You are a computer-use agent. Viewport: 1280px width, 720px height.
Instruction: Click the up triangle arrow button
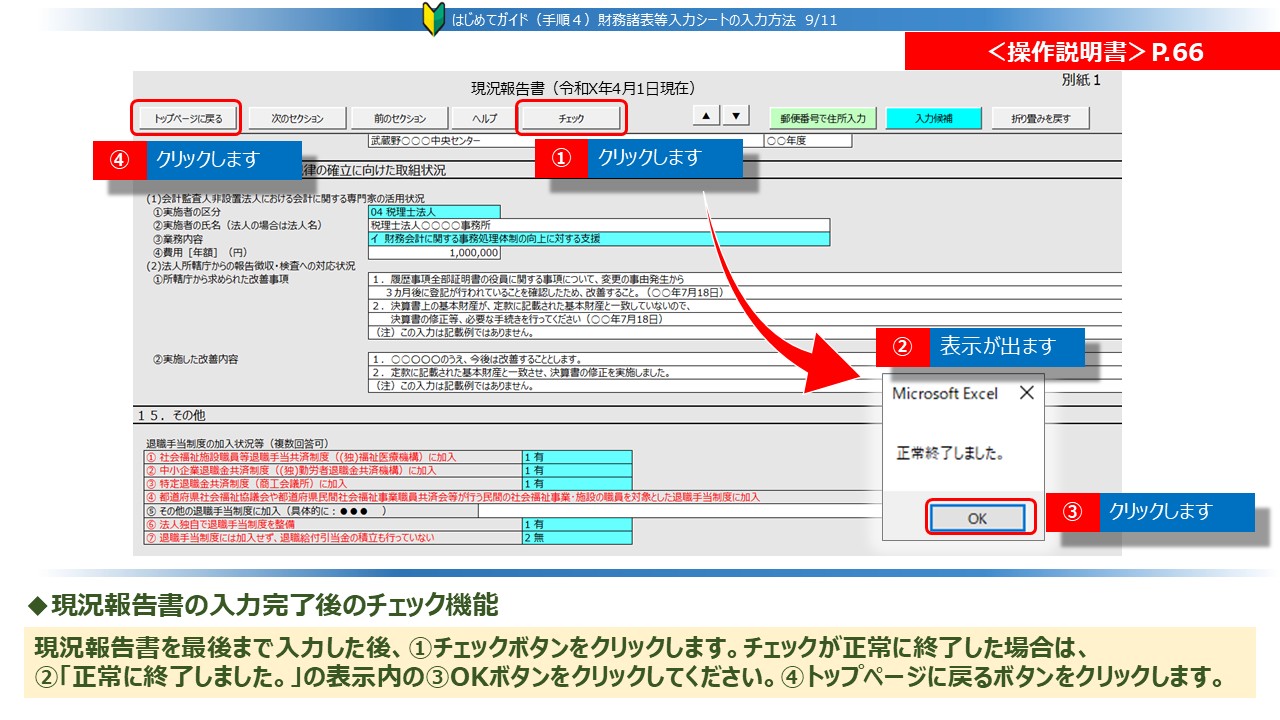pyautogui.click(x=706, y=116)
